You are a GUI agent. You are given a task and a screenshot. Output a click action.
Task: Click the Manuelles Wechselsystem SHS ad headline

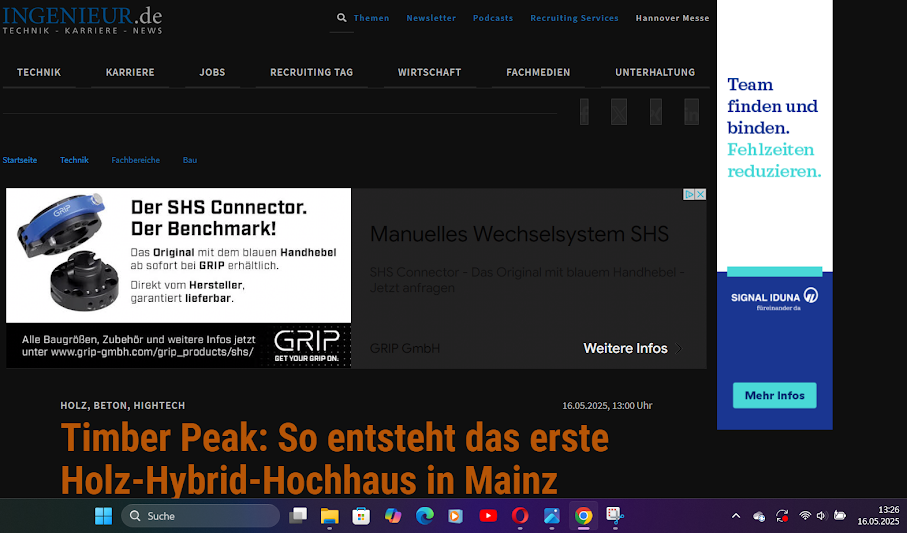click(519, 234)
